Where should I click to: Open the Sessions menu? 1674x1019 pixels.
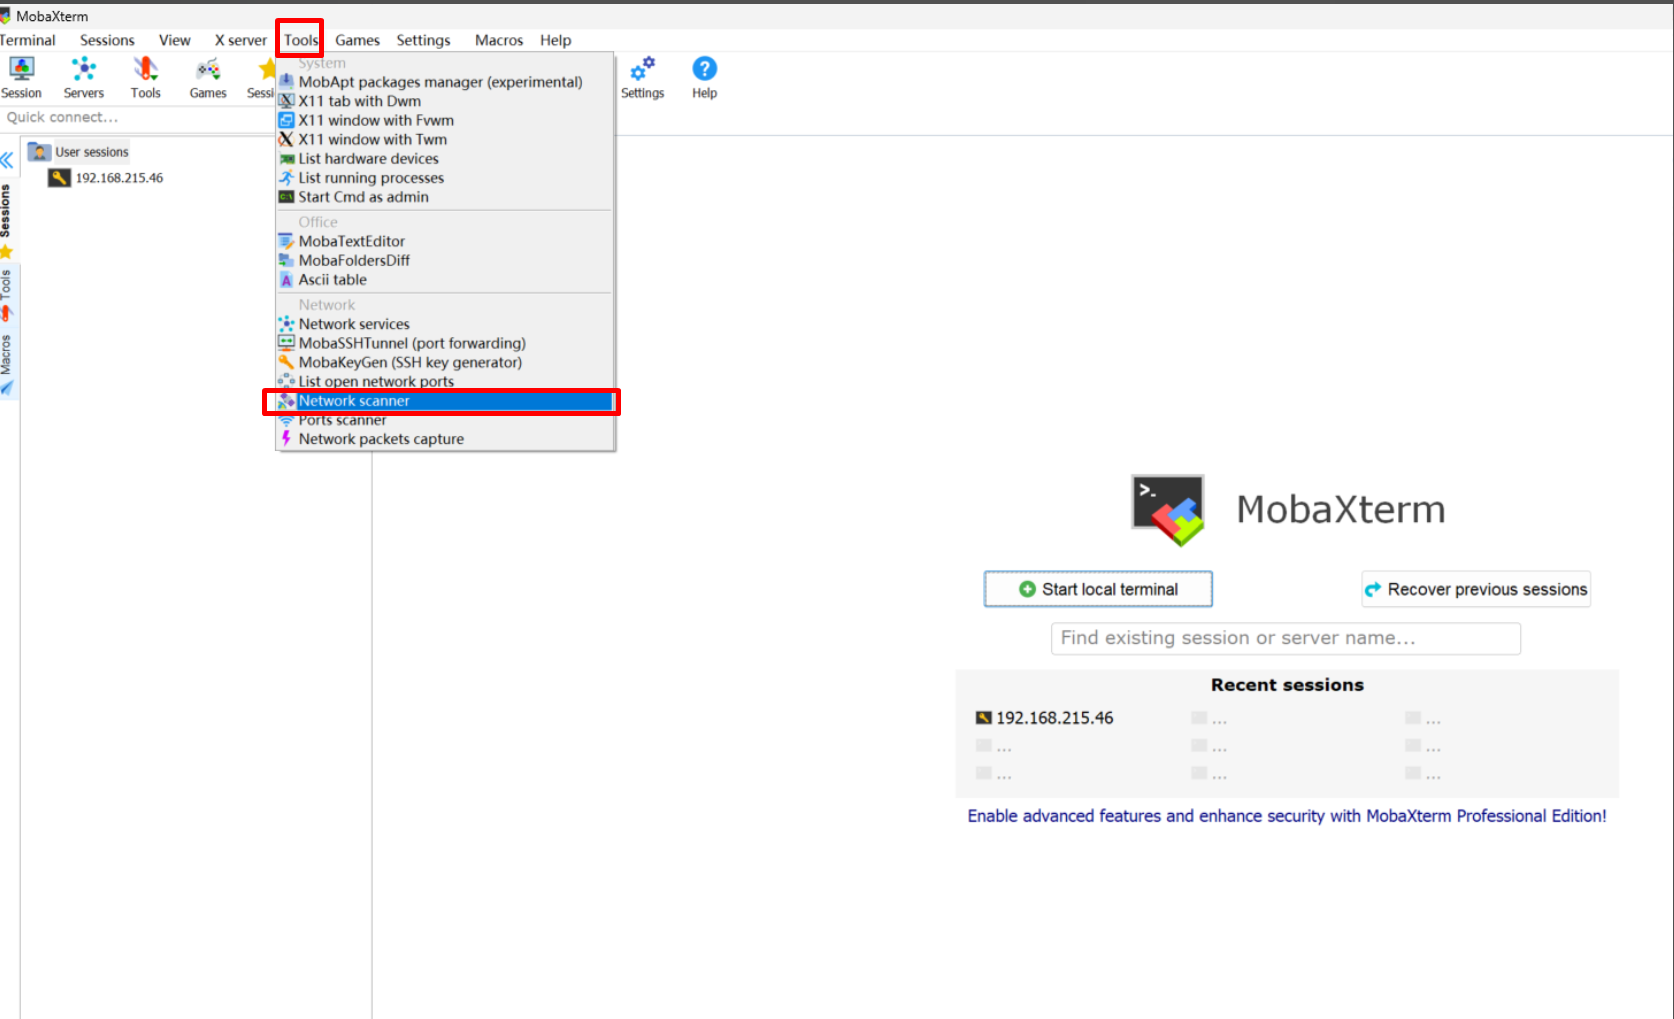click(x=107, y=40)
